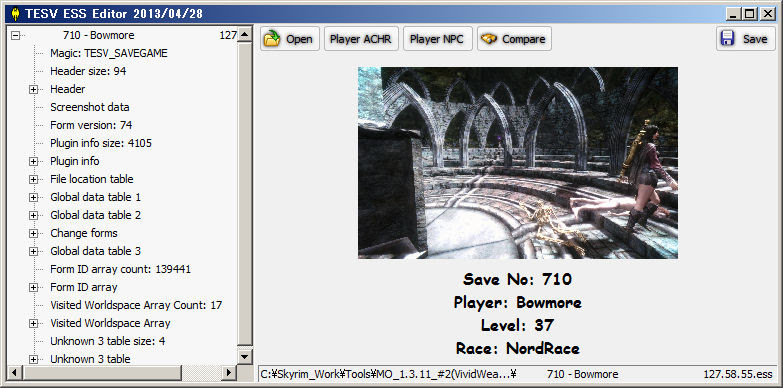Screen dimensions: 783x388
Task: Expand the Plugin info node
Action: point(33,161)
